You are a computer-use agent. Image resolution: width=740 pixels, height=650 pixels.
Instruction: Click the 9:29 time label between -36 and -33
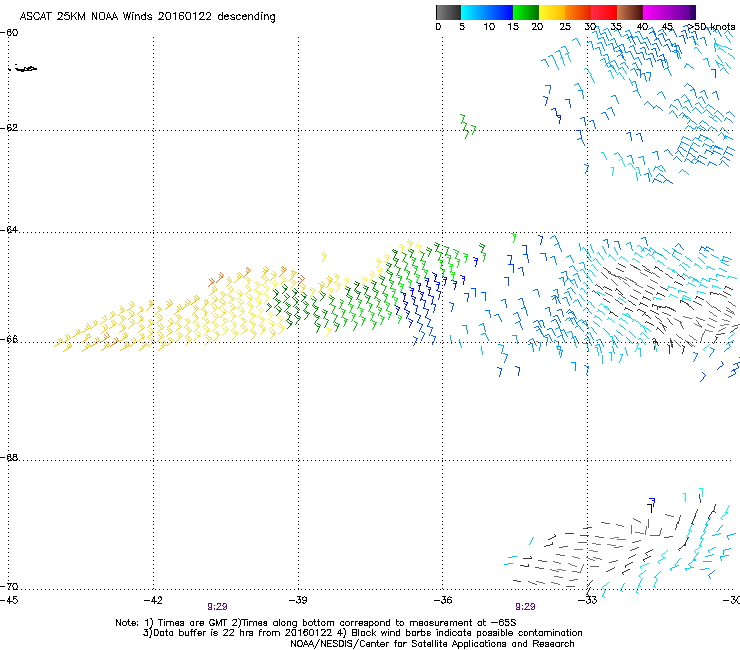point(525,607)
